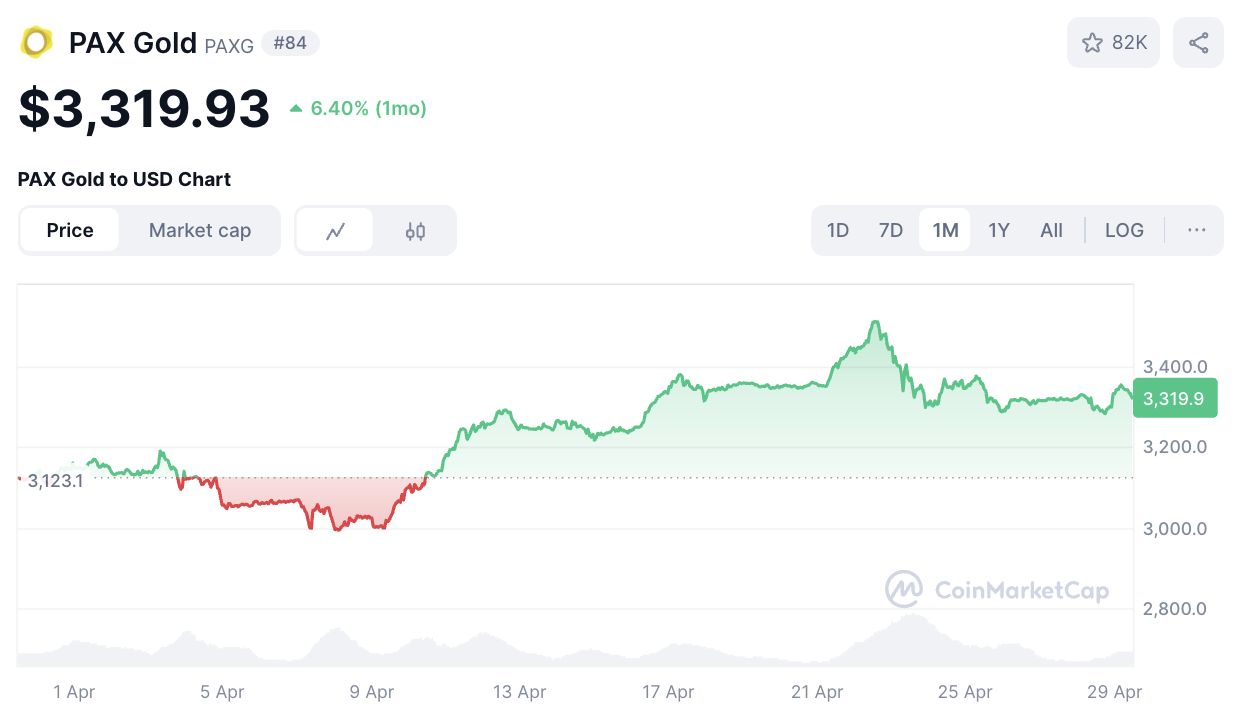Click the 3,123.1 baseline price label
The image size is (1234, 706).
pos(55,479)
